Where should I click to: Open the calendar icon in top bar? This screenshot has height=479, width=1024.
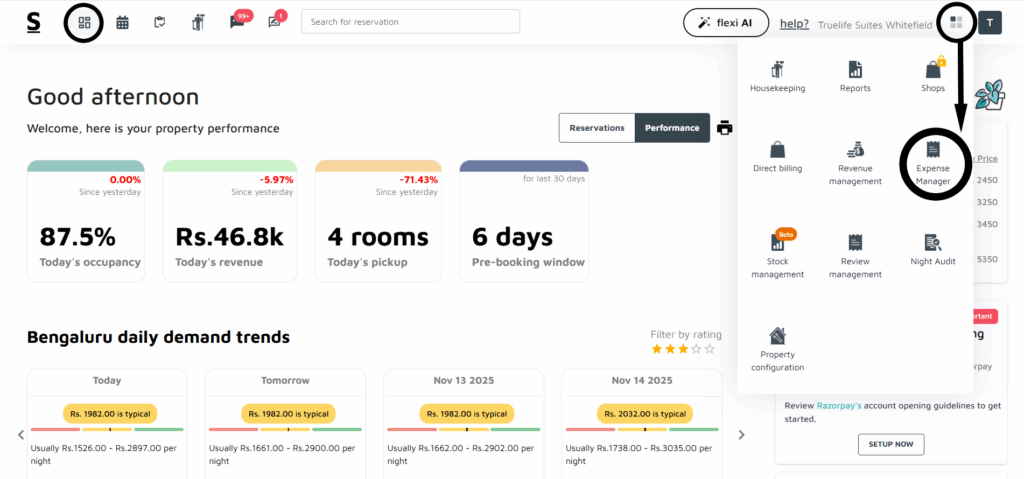click(x=122, y=22)
